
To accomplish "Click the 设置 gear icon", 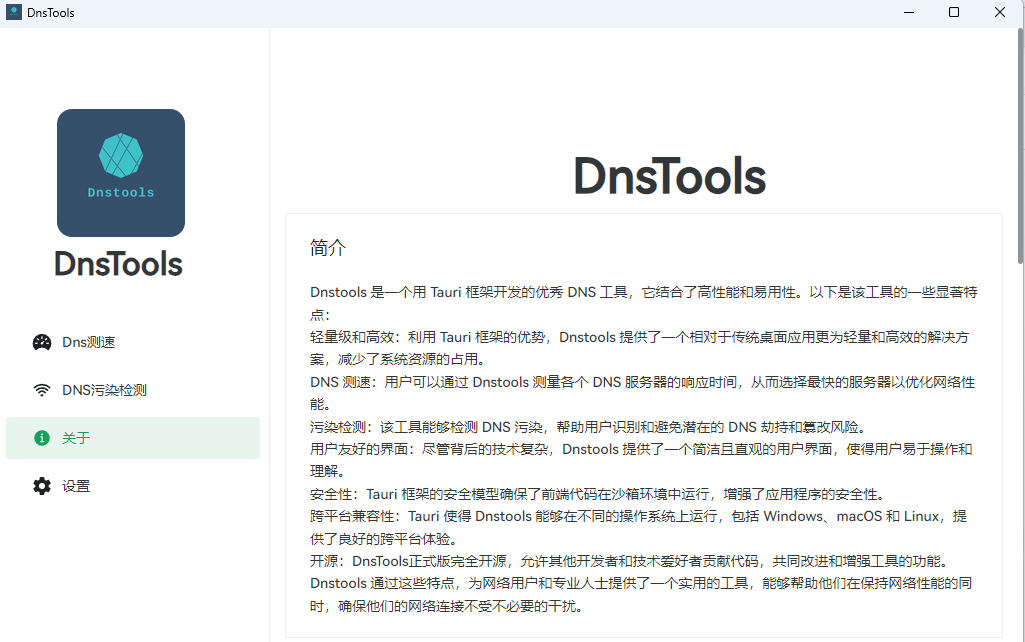I will click(42, 486).
